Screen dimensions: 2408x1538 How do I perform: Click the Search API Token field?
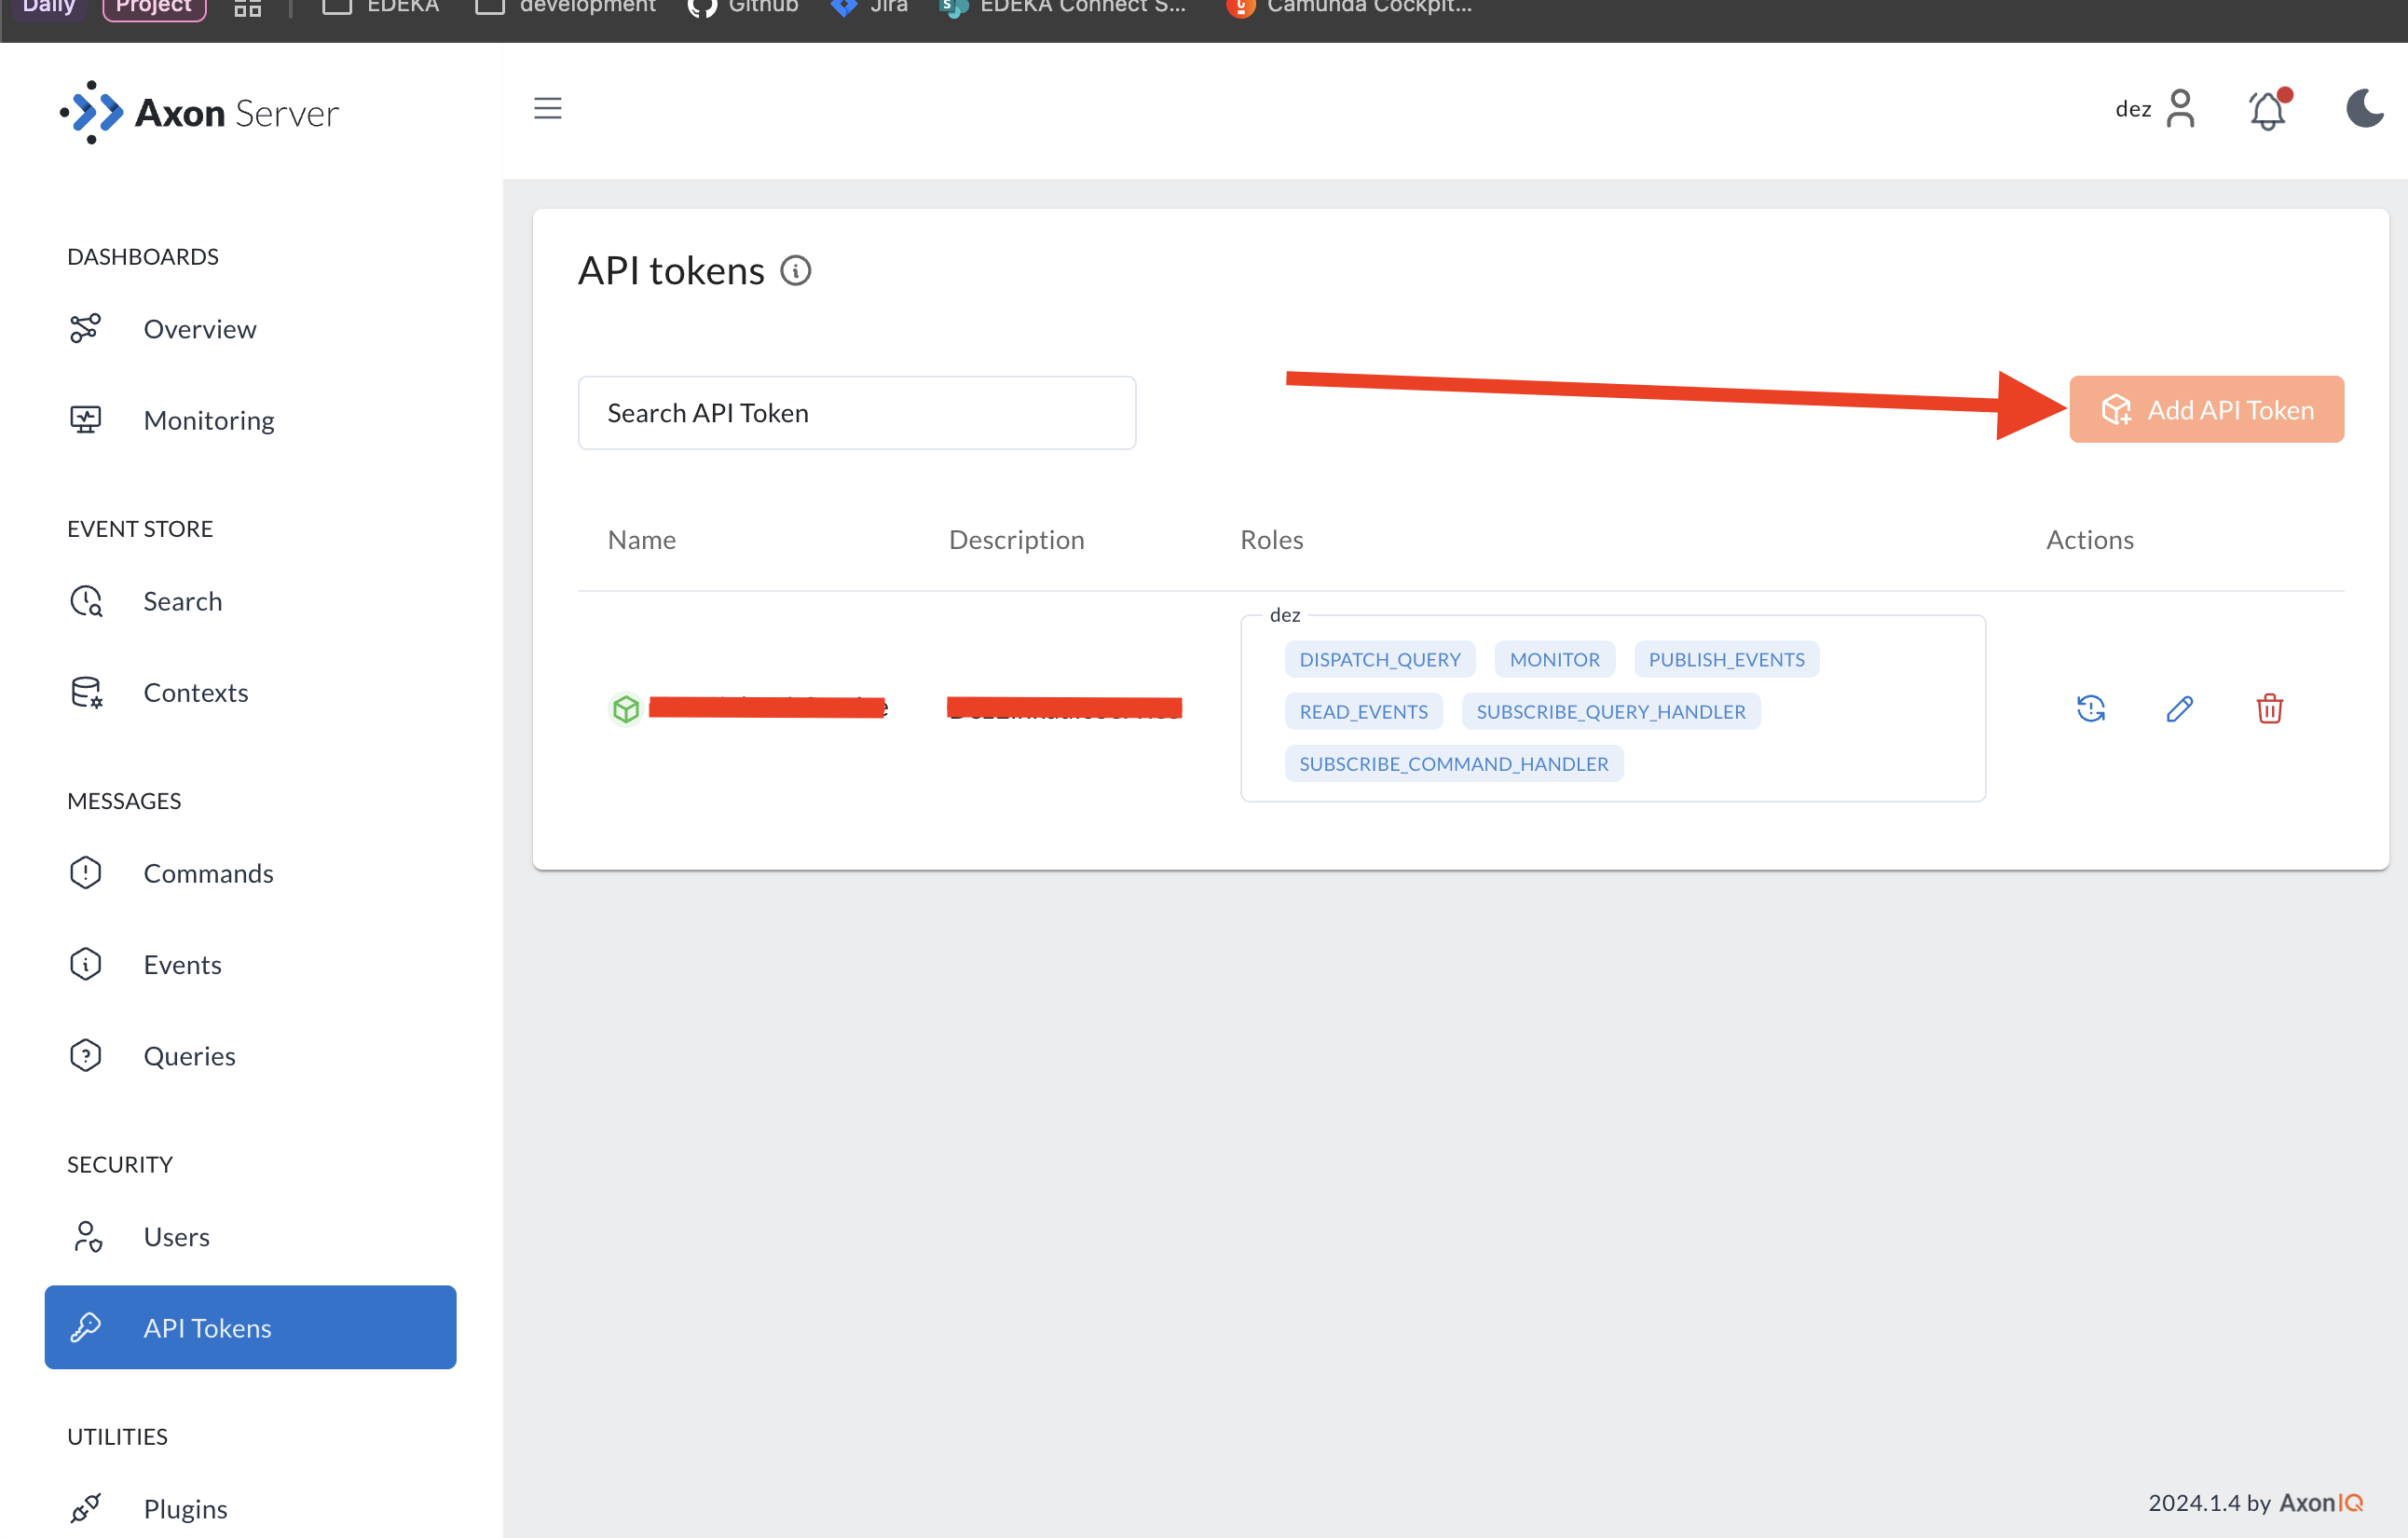[x=856, y=413]
